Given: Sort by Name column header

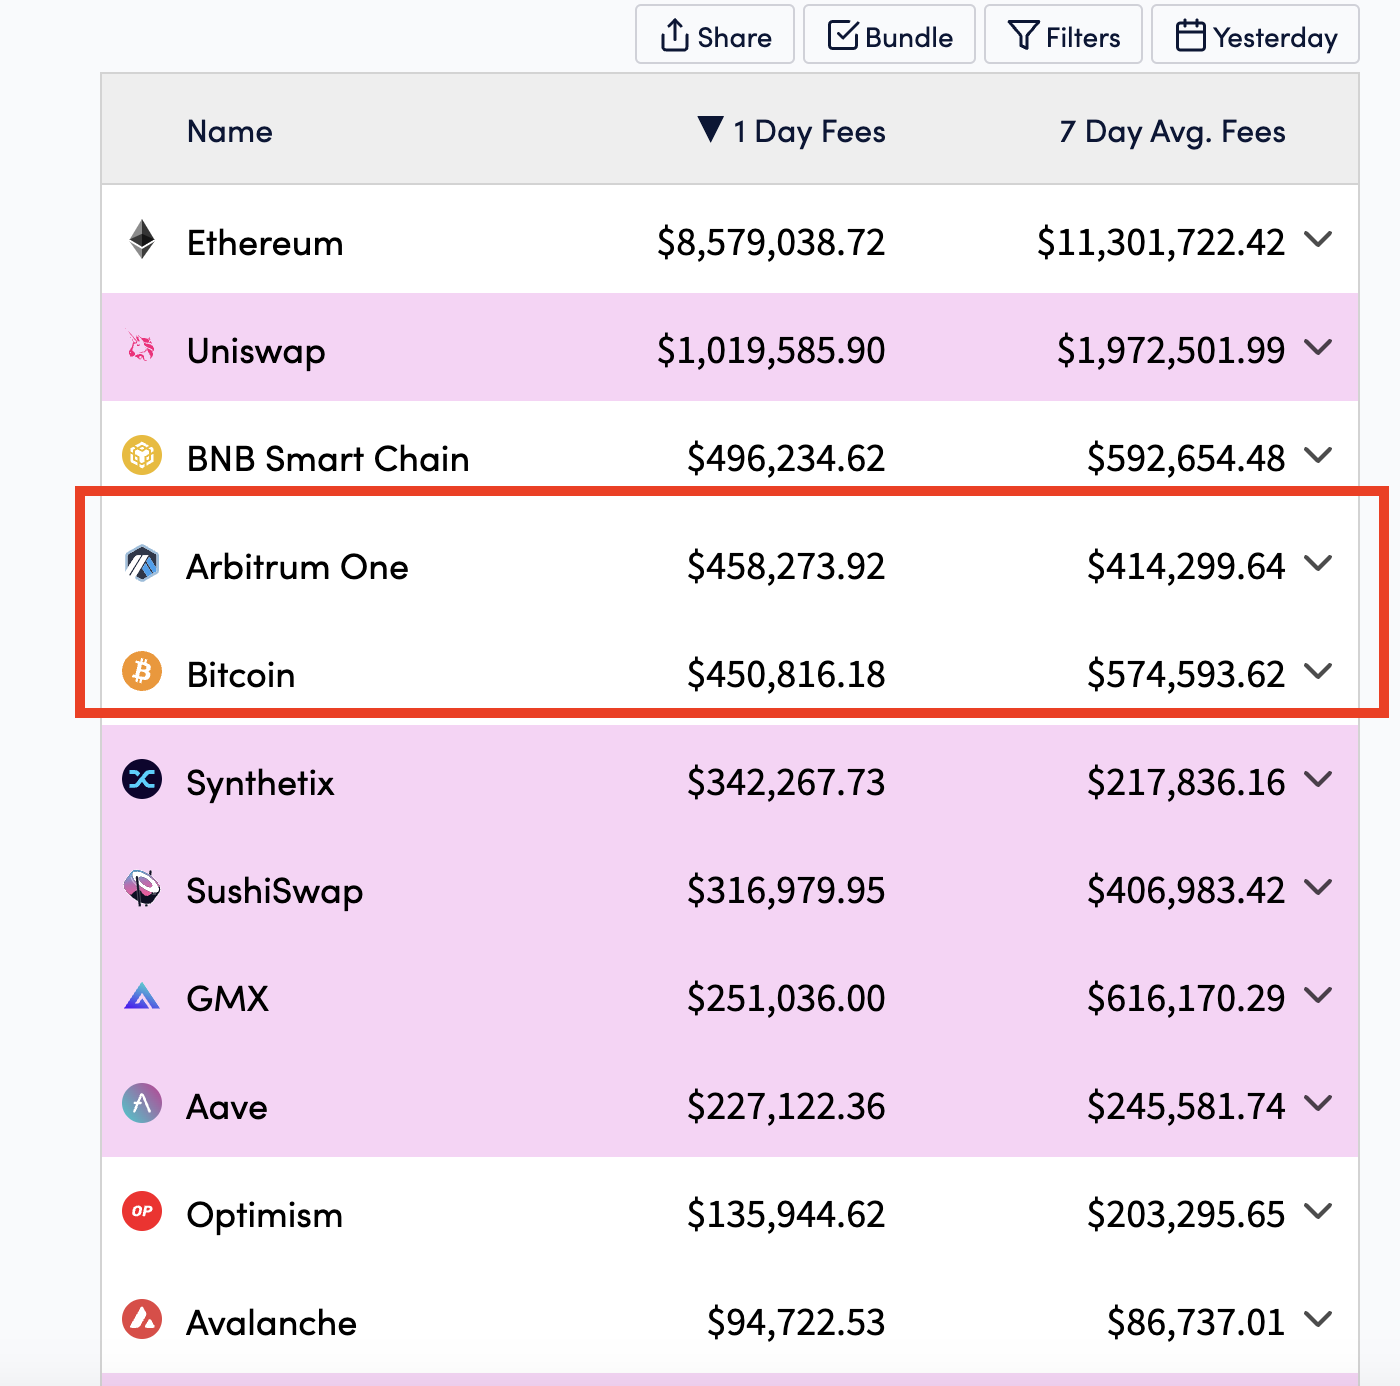Looking at the screenshot, I should [230, 131].
